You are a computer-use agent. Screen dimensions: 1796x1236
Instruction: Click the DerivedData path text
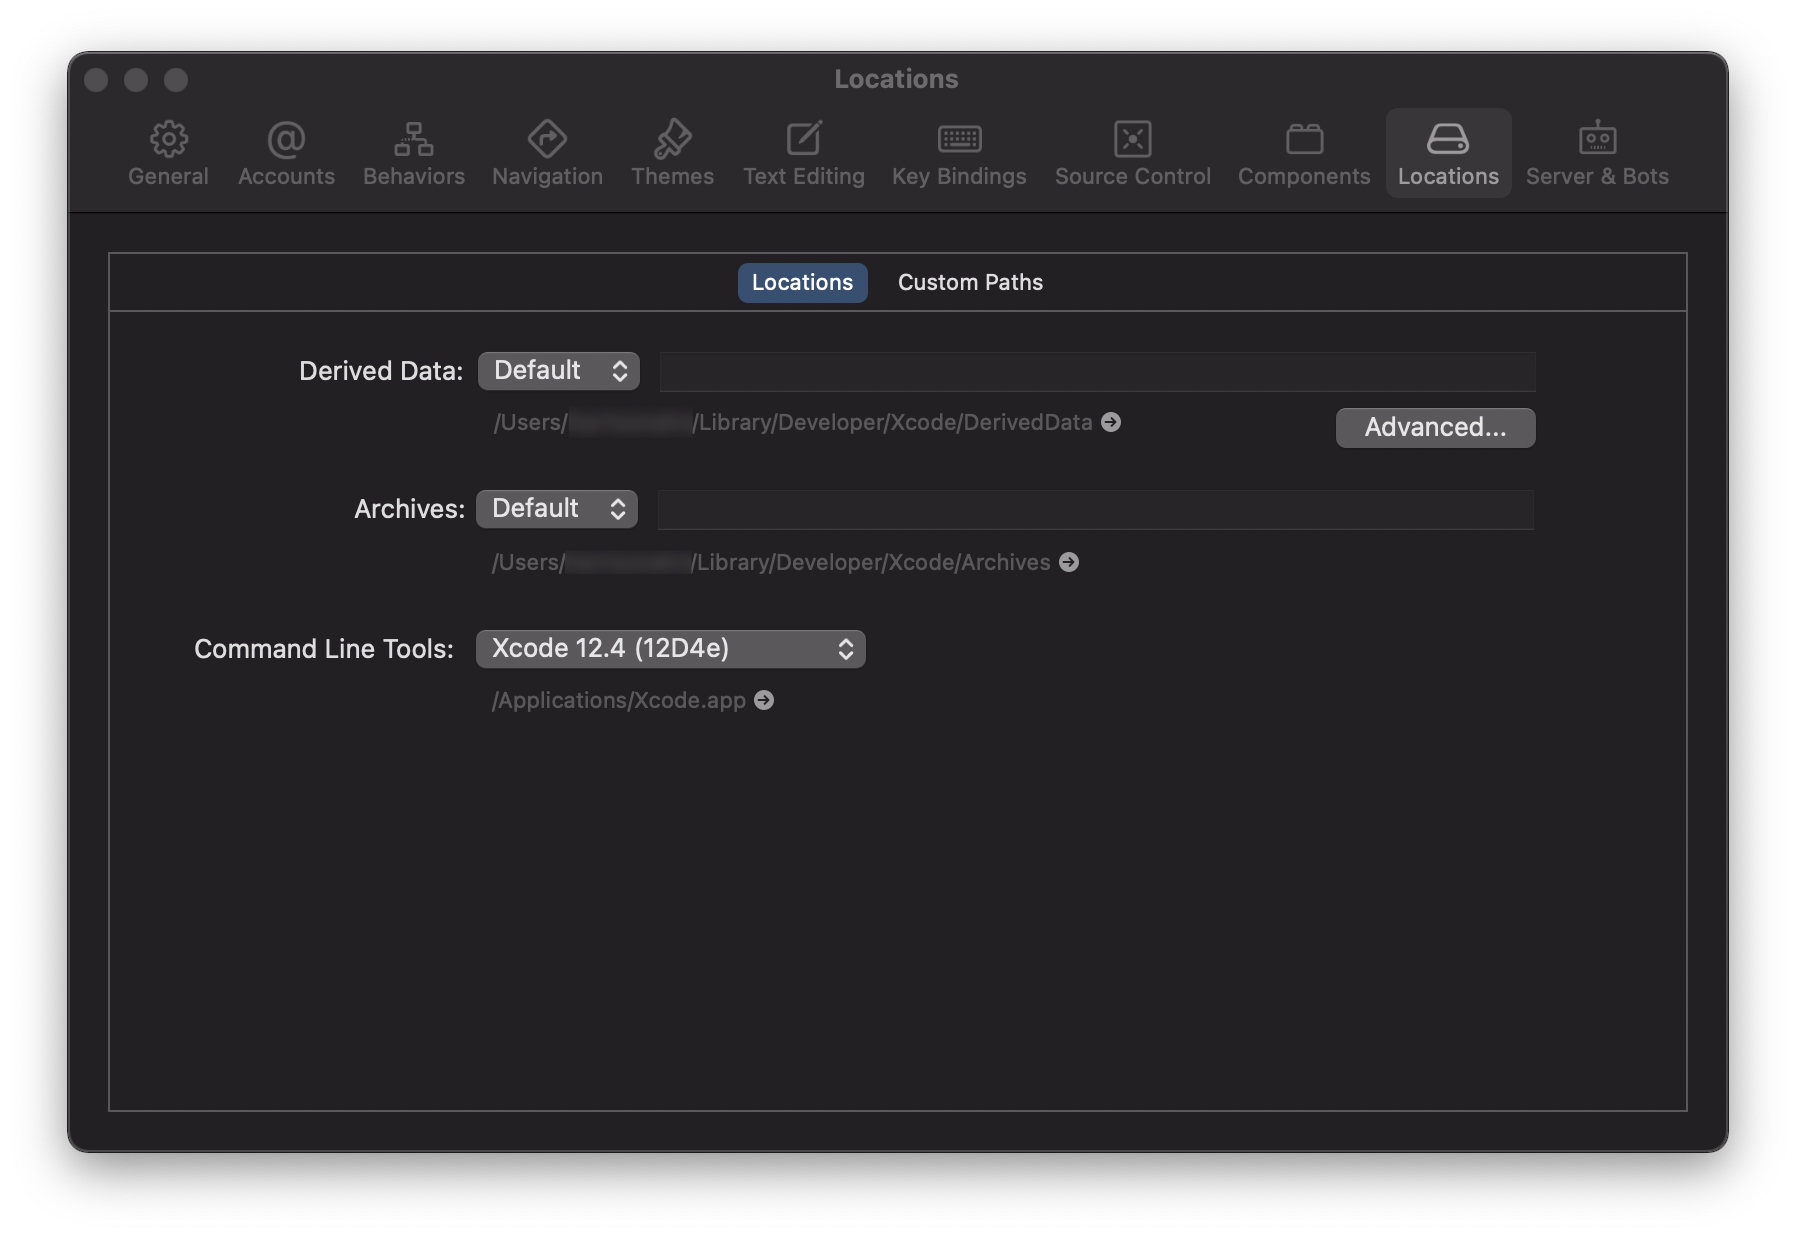pyautogui.click(x=793, y=422)
